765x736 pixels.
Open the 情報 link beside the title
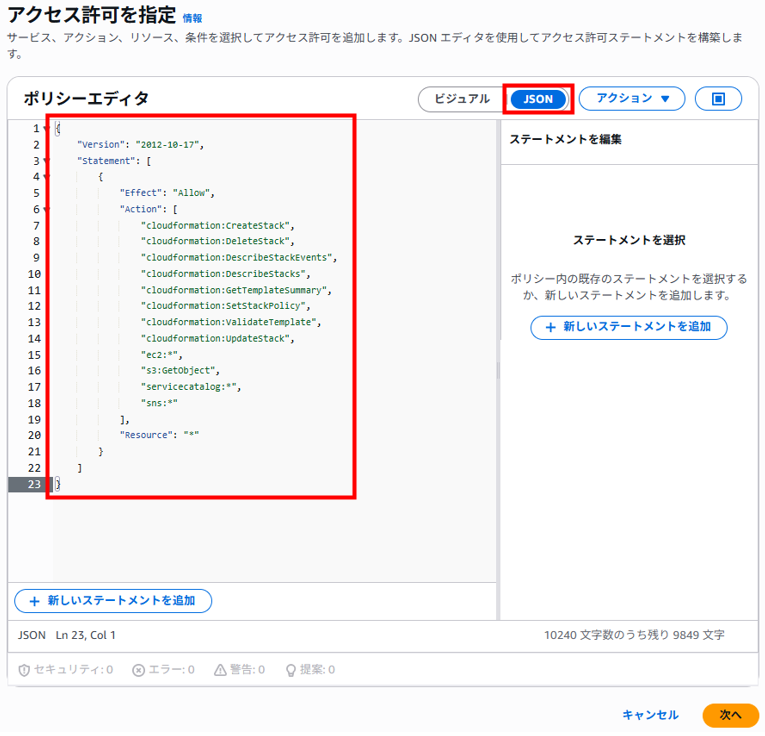(x=192, y=19)
